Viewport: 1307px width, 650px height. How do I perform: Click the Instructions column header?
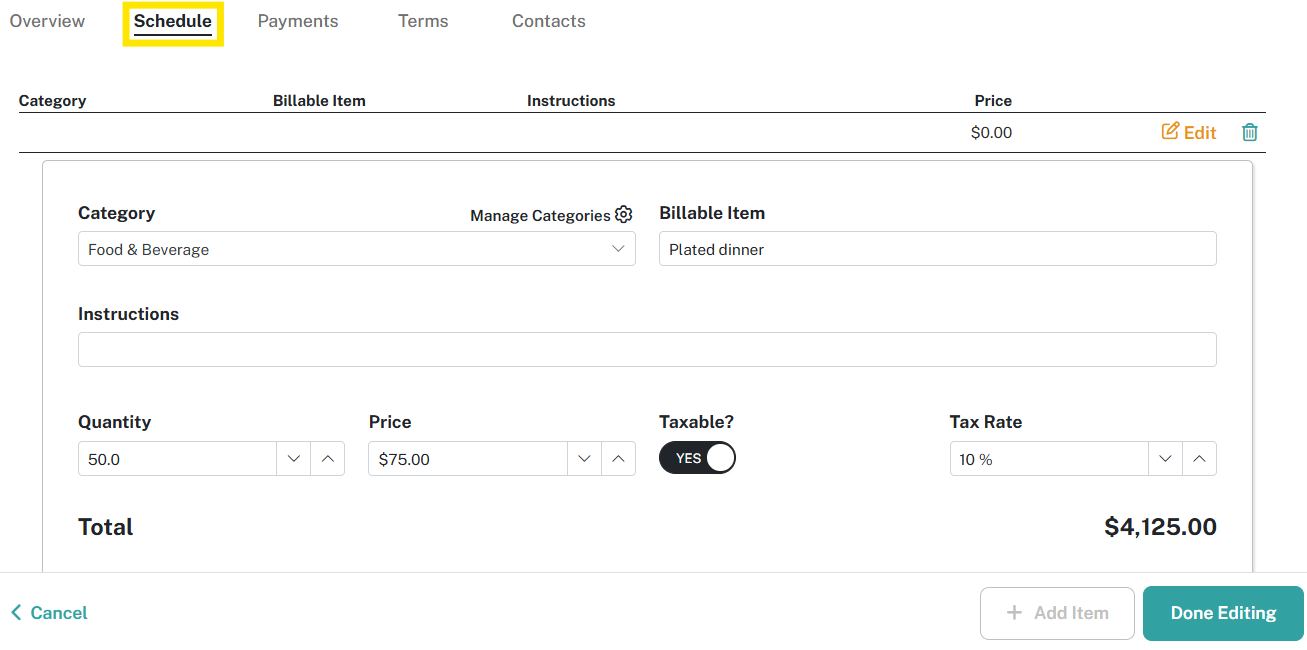[x=571, y=101]
